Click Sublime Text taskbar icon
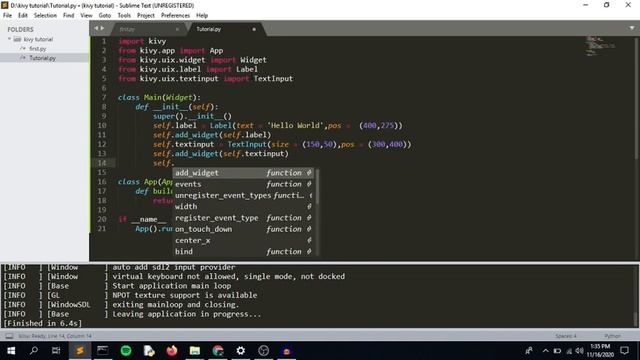 click(x=80, y=351)
